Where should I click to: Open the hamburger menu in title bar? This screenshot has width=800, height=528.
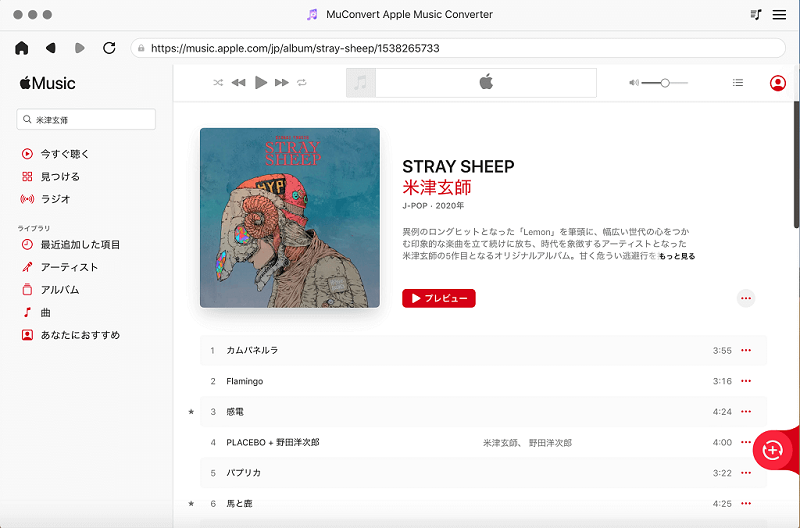pos(779,14)
